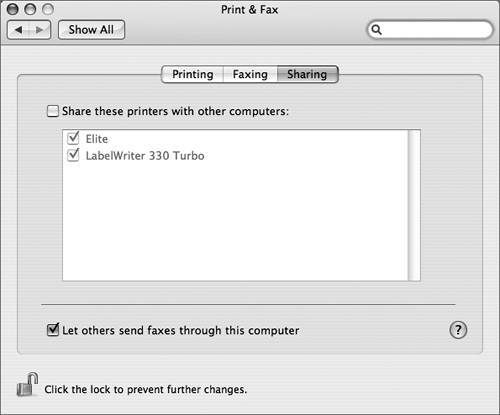
Task: Select the Sharing tab
Action: tap(307, 74)
